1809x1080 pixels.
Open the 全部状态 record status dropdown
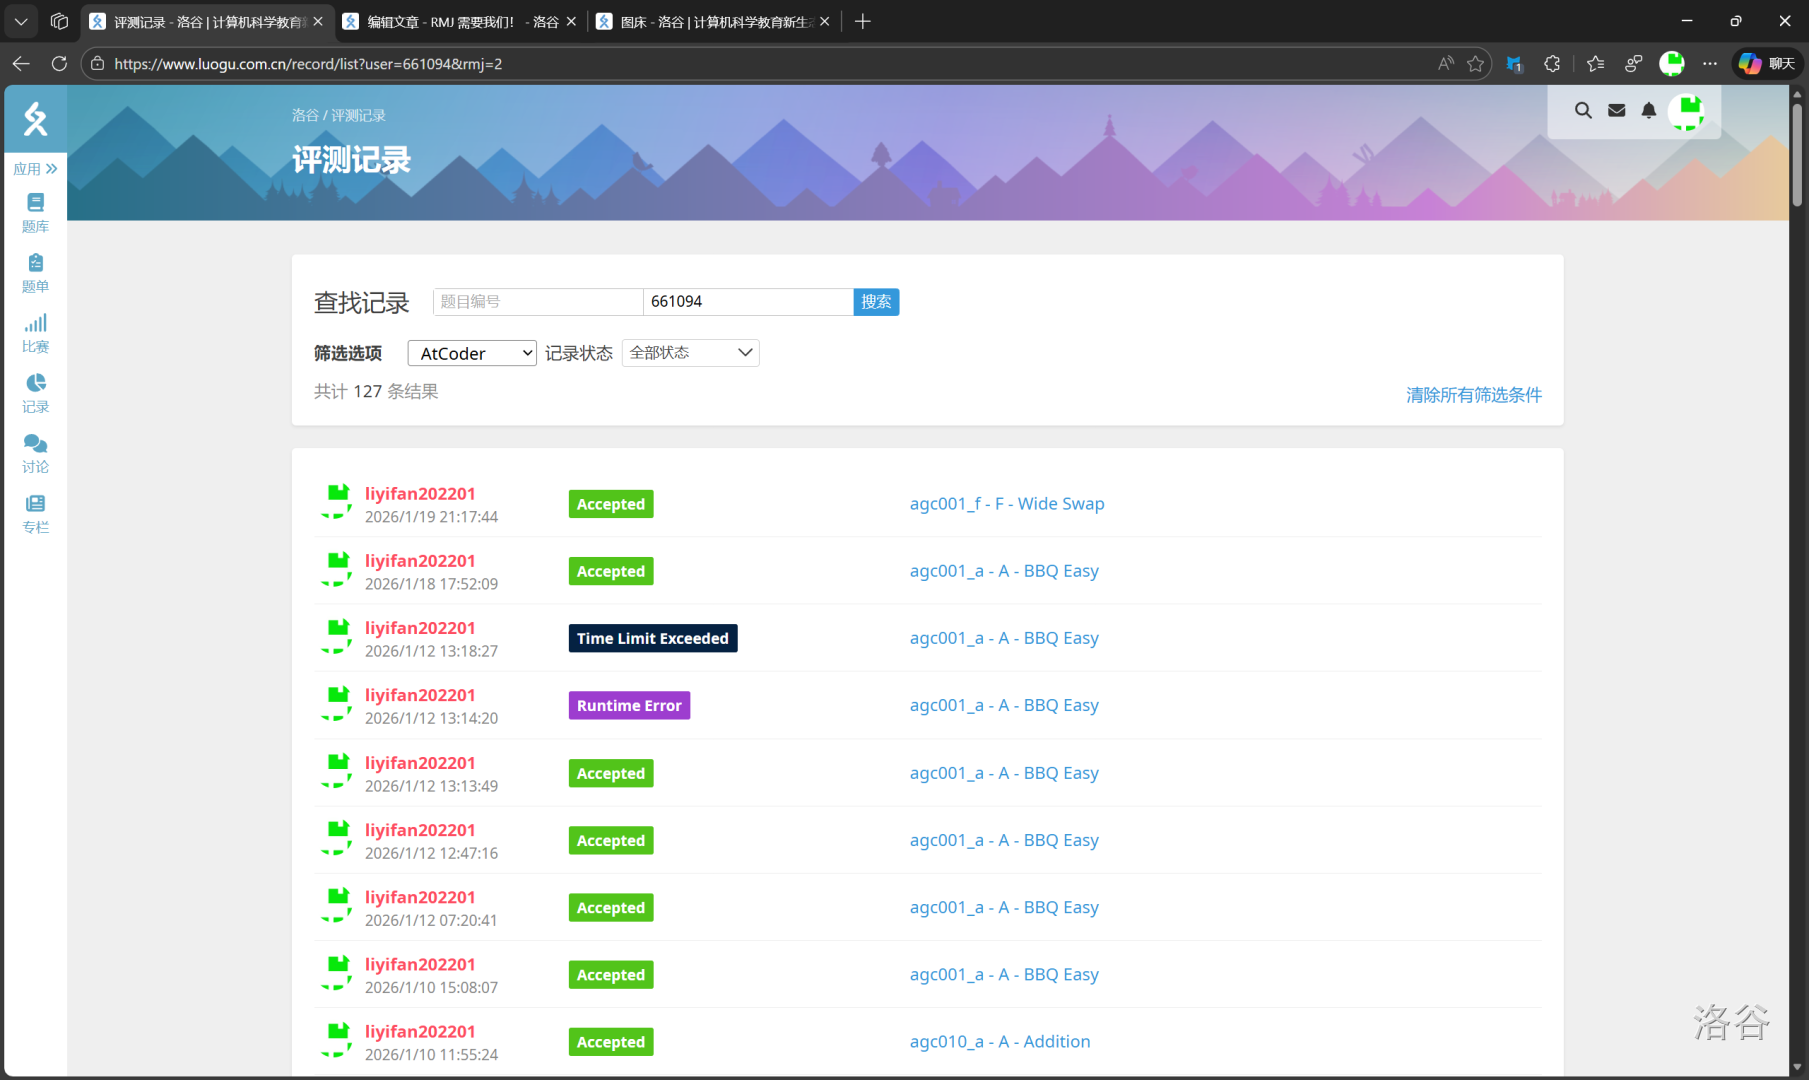(690, 353)
